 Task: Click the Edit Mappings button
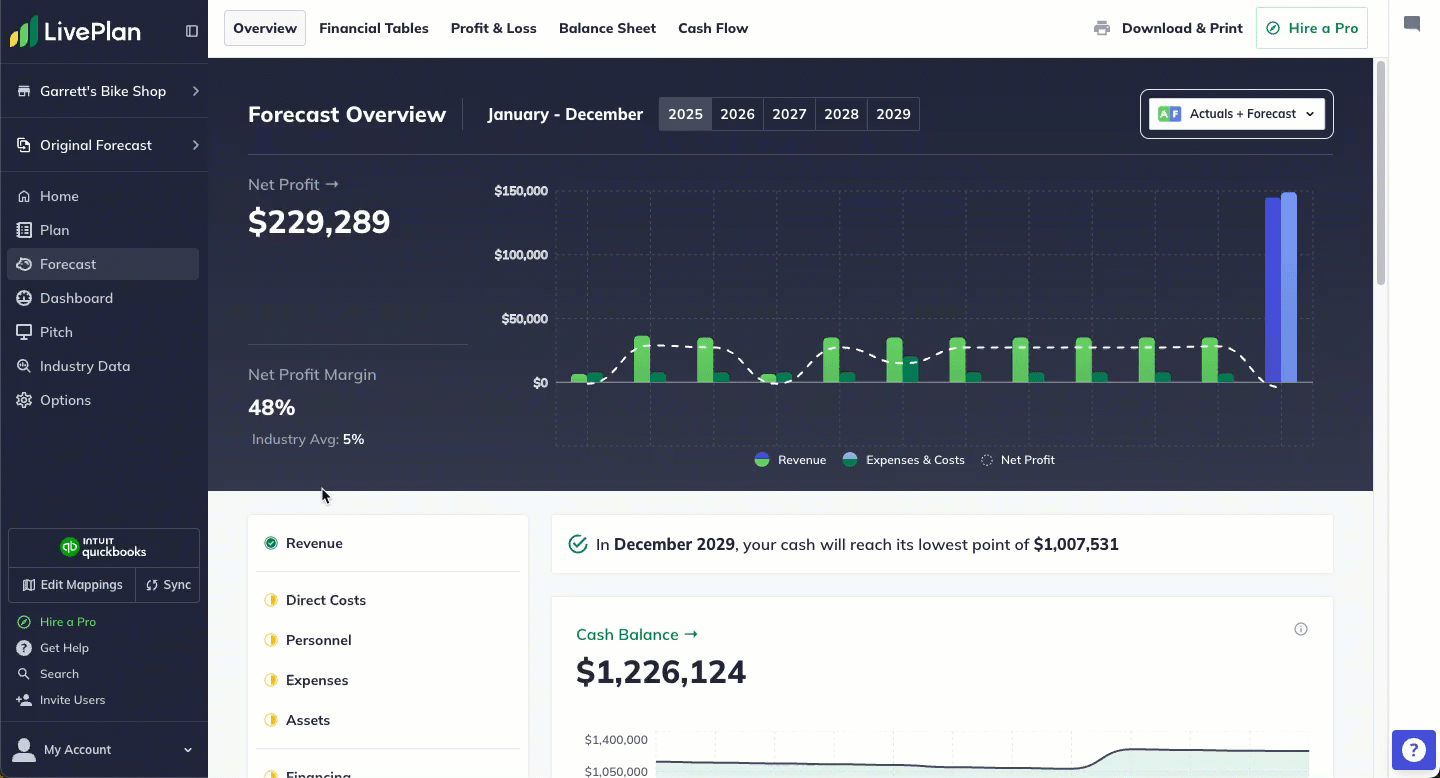click(x=72, y=585)
